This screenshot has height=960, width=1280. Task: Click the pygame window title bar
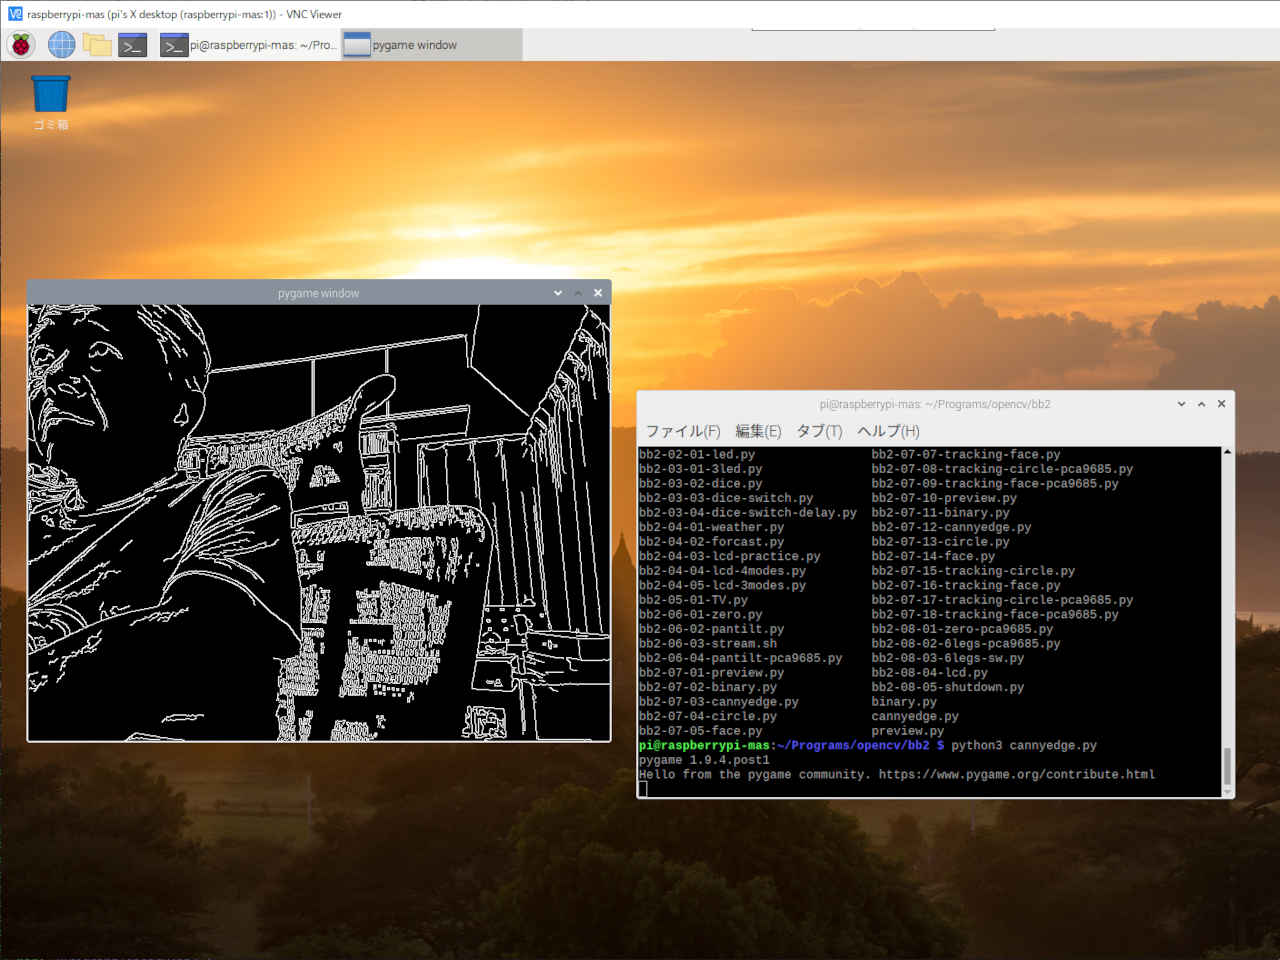coord(318,293)
